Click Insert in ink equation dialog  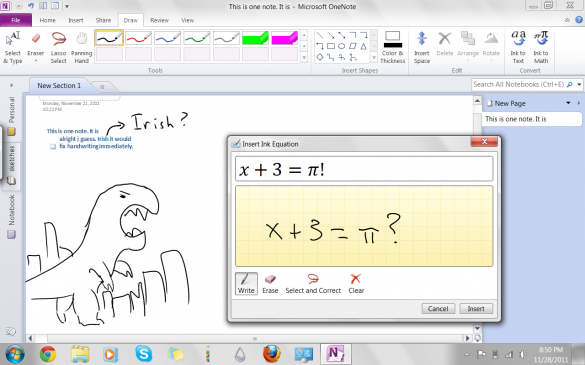(476, 309)
